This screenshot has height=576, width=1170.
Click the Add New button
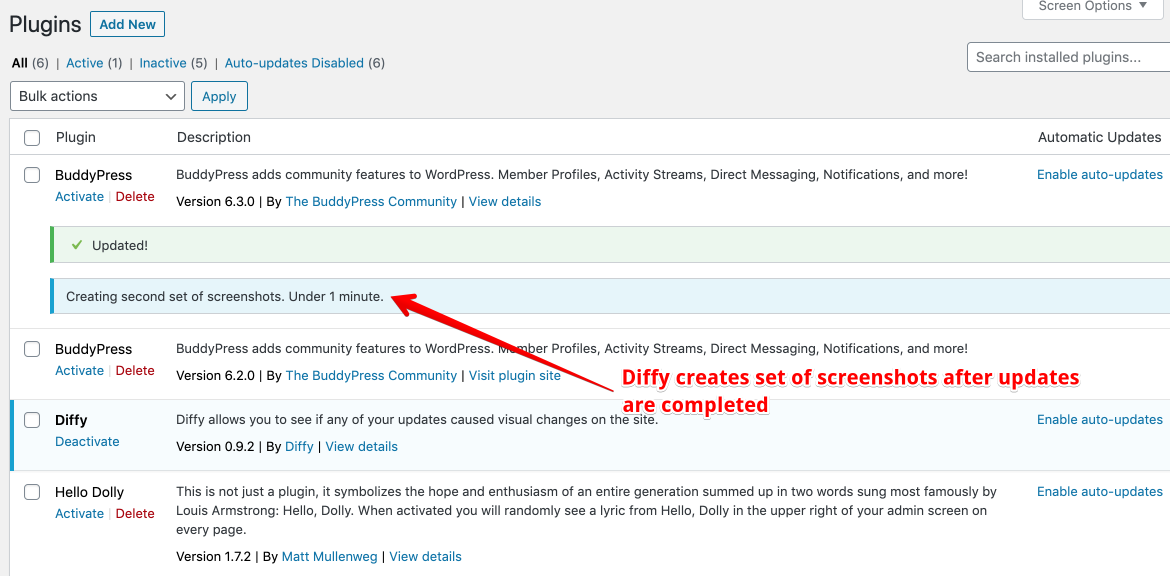click(127, 24)
